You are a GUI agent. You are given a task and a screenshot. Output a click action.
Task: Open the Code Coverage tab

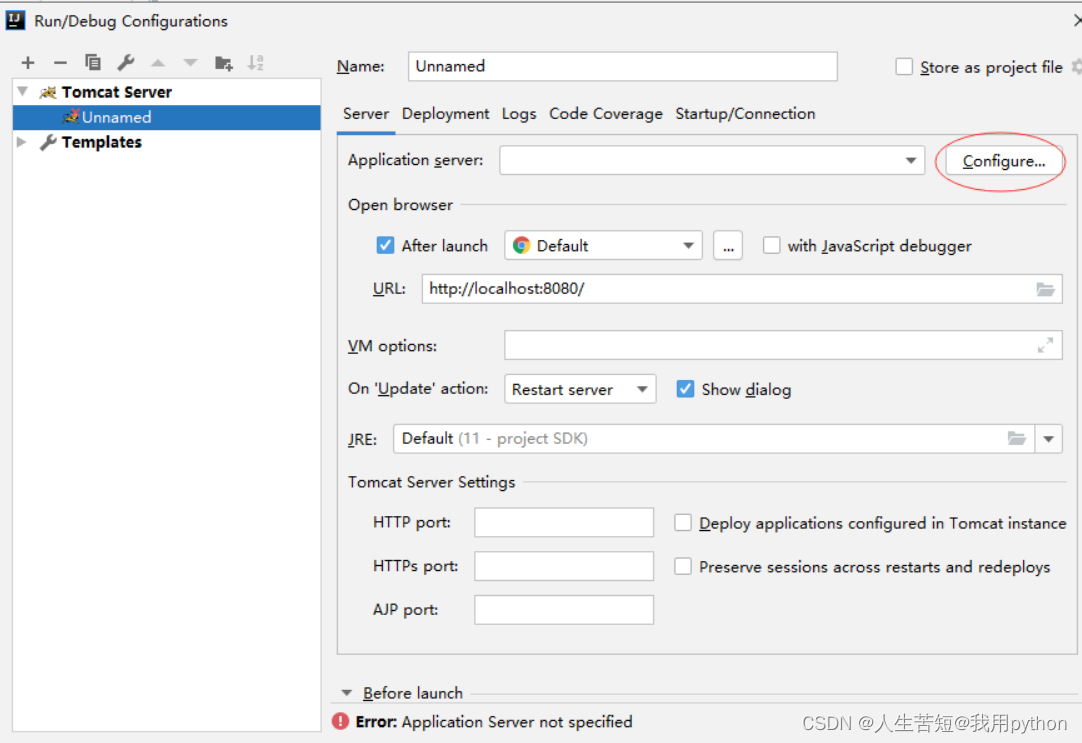click(x=606, y=114)
